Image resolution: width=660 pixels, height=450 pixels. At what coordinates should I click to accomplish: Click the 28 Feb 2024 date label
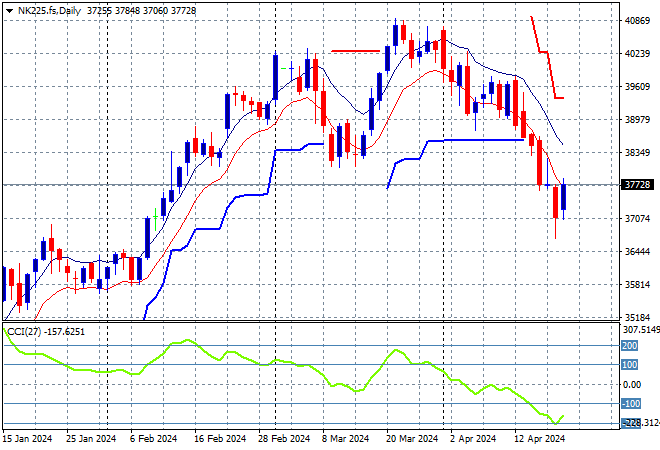click(284, 439)
